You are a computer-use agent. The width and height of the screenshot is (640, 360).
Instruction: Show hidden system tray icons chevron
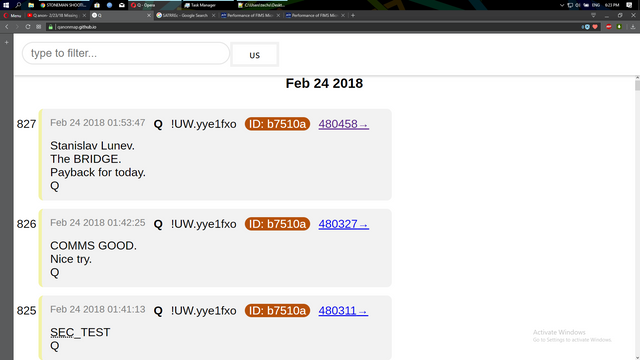[x=562, y=5]
